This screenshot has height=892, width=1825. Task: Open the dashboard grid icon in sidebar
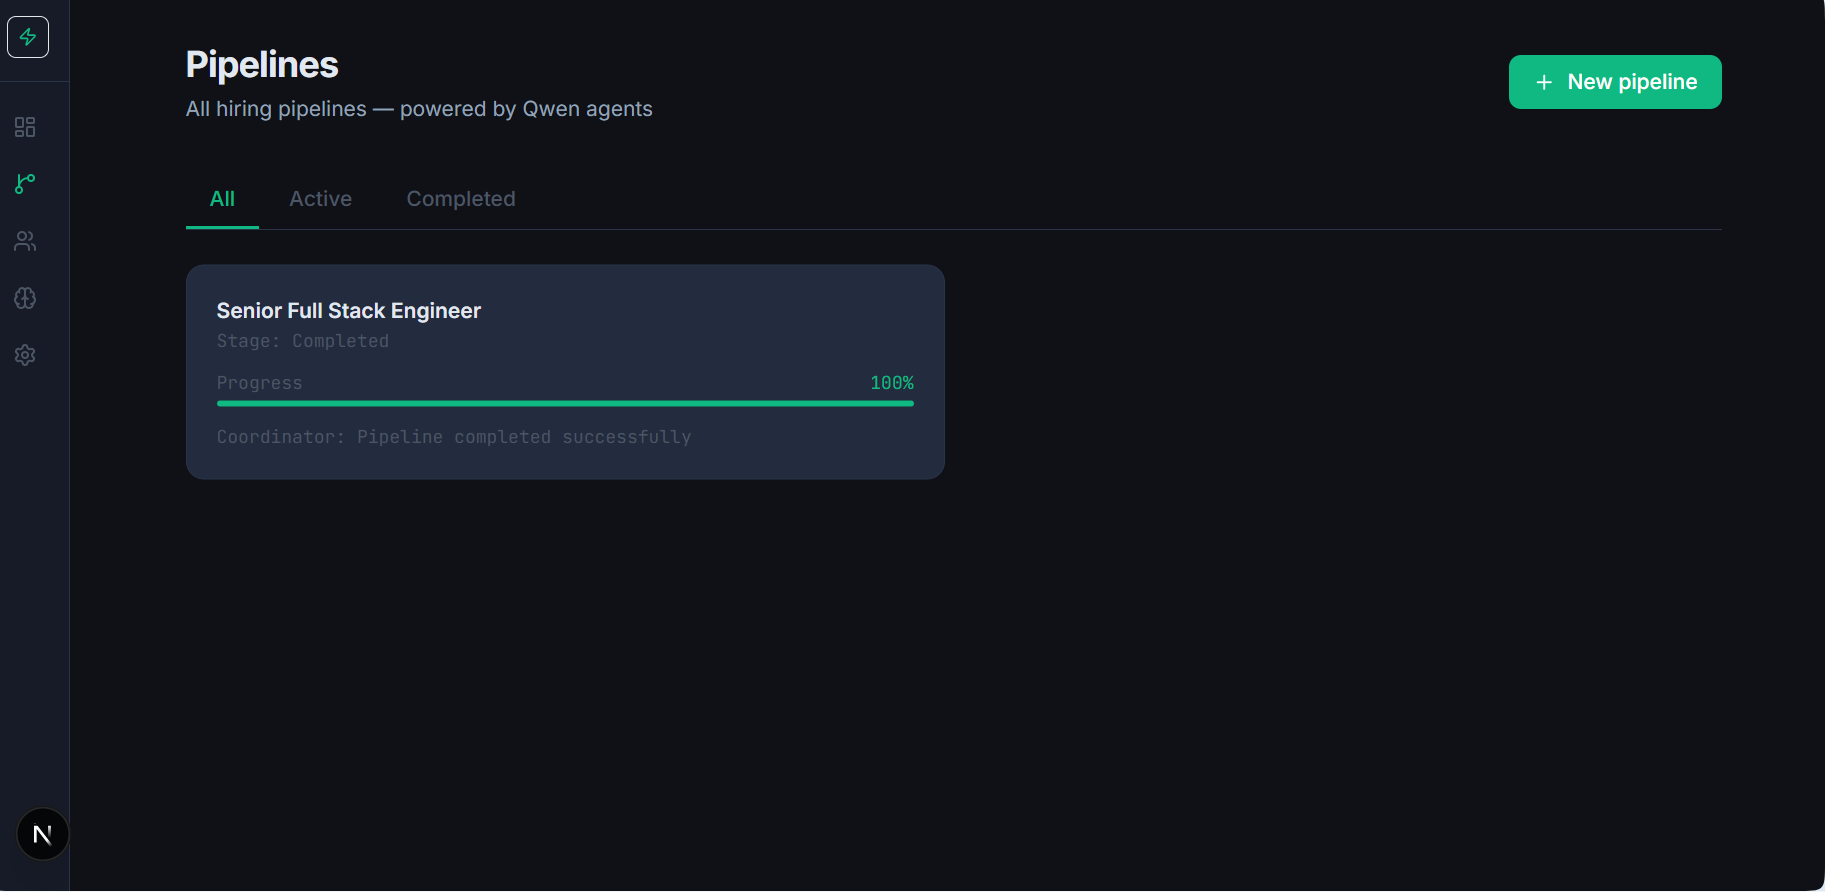(25, 127)
